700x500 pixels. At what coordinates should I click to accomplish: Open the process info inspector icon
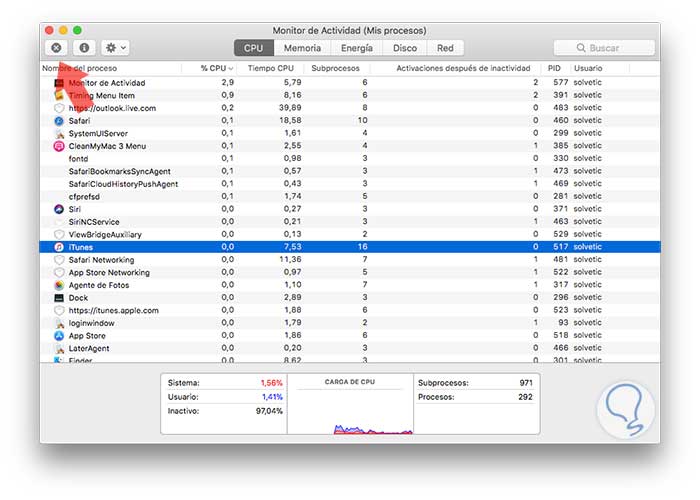click(x=84, y=48)
